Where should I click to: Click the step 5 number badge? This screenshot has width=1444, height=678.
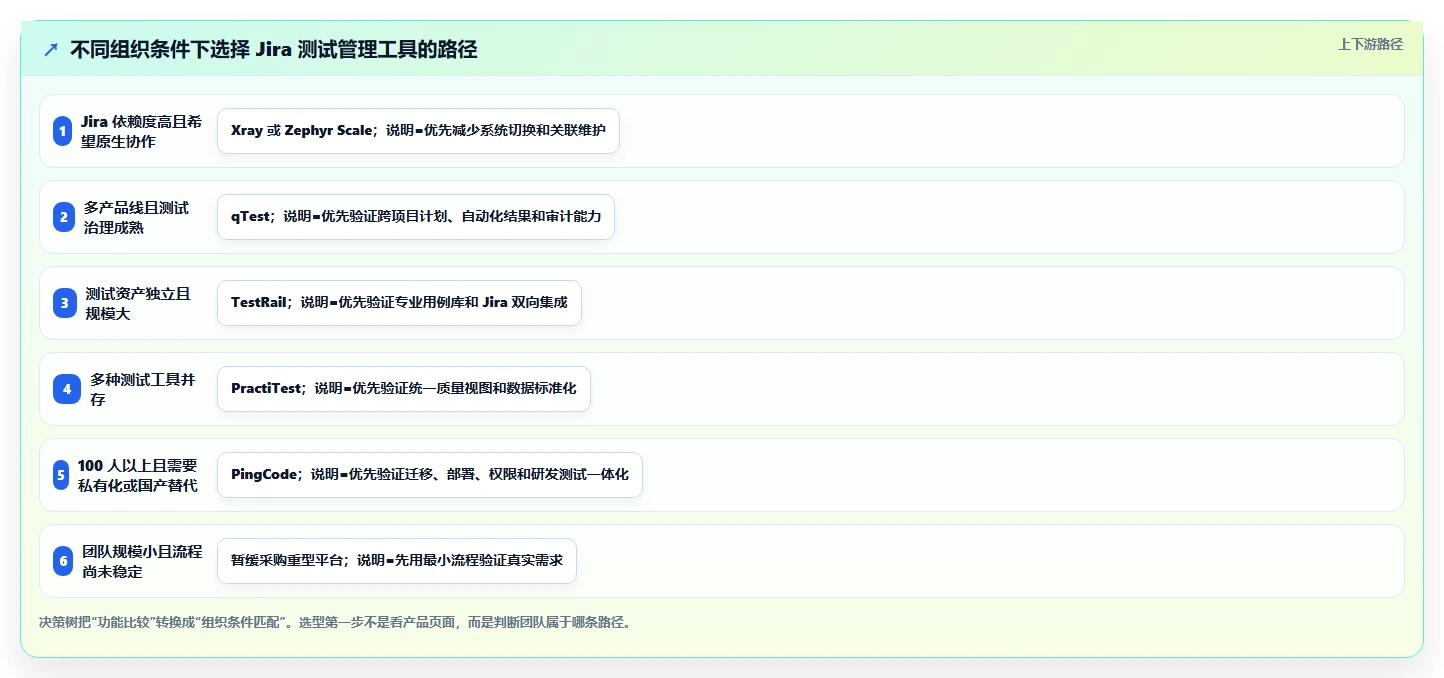click(60, 475)
